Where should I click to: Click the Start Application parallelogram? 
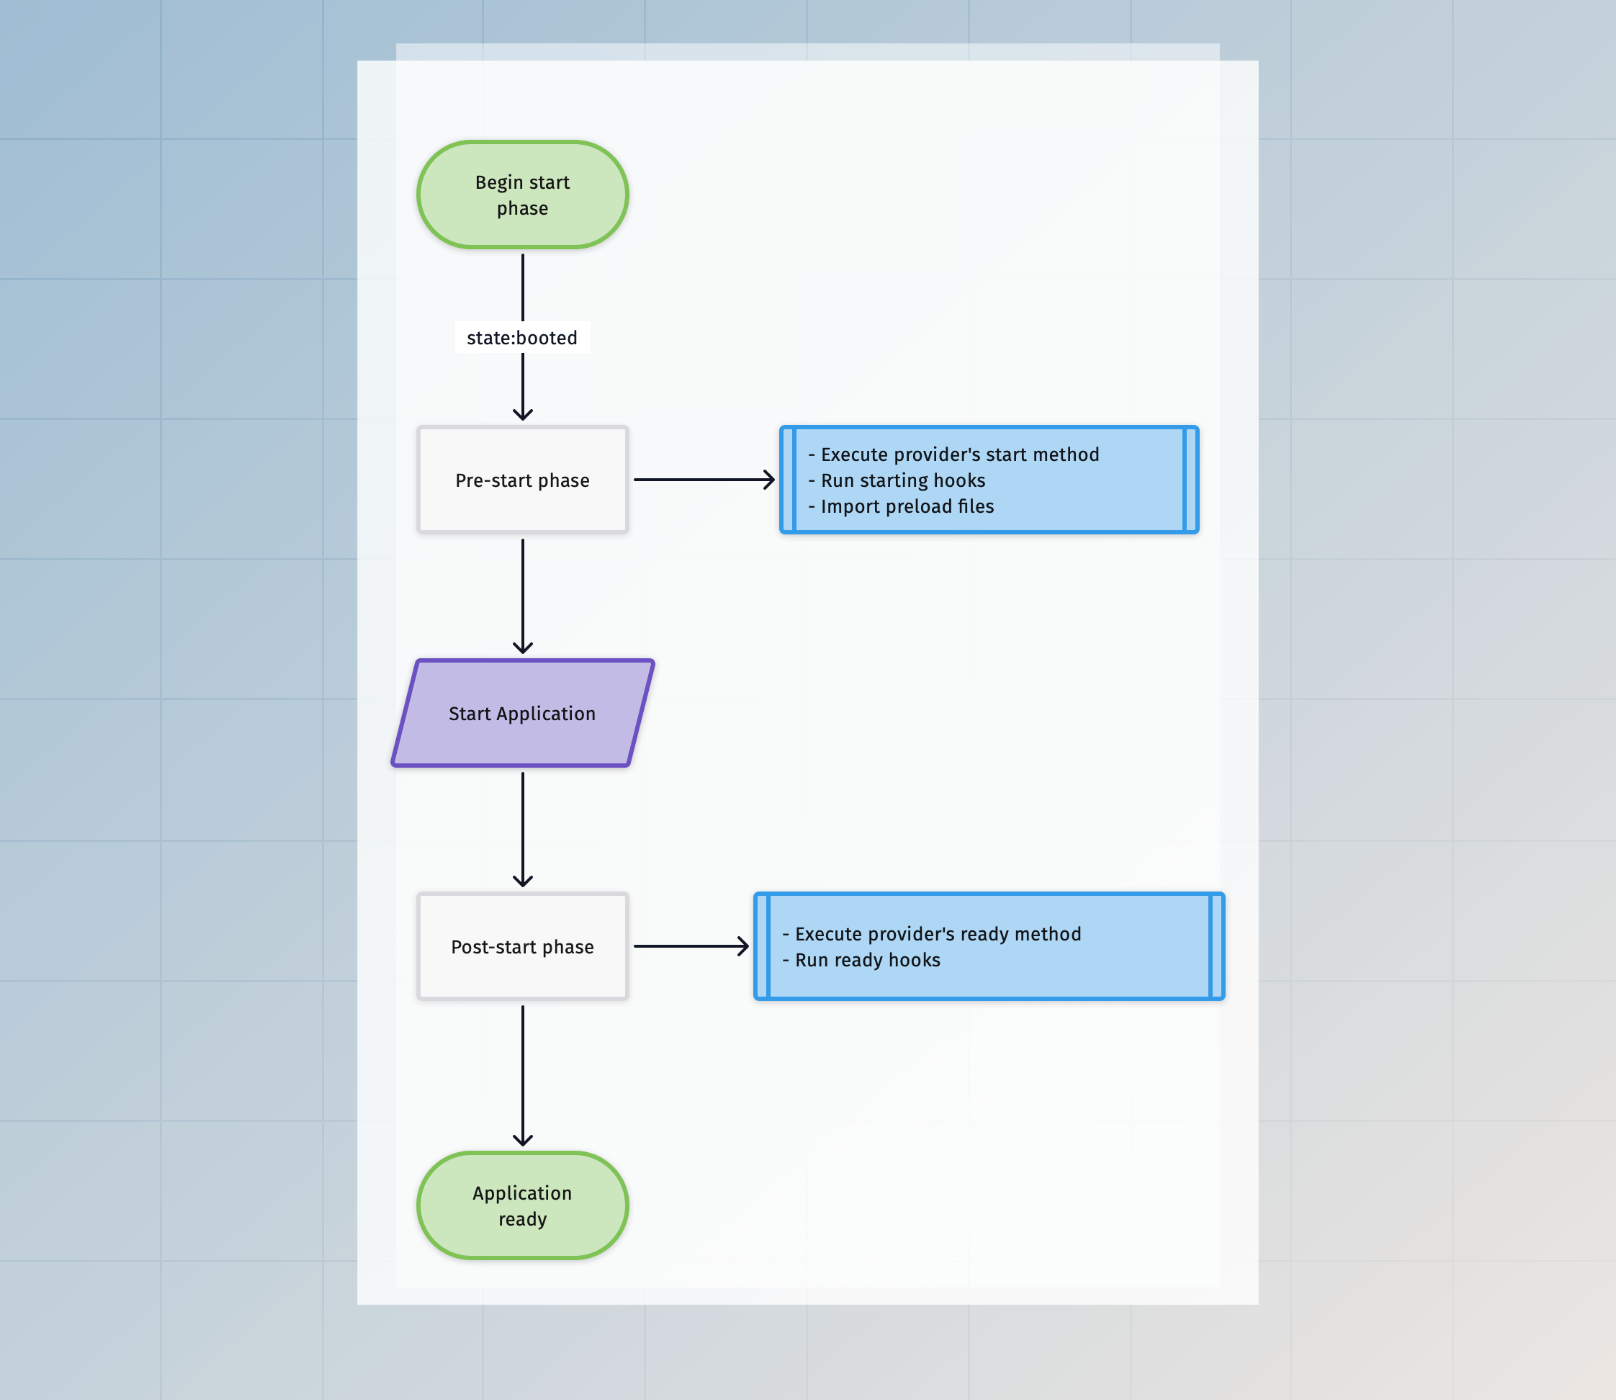click(521, 713)
